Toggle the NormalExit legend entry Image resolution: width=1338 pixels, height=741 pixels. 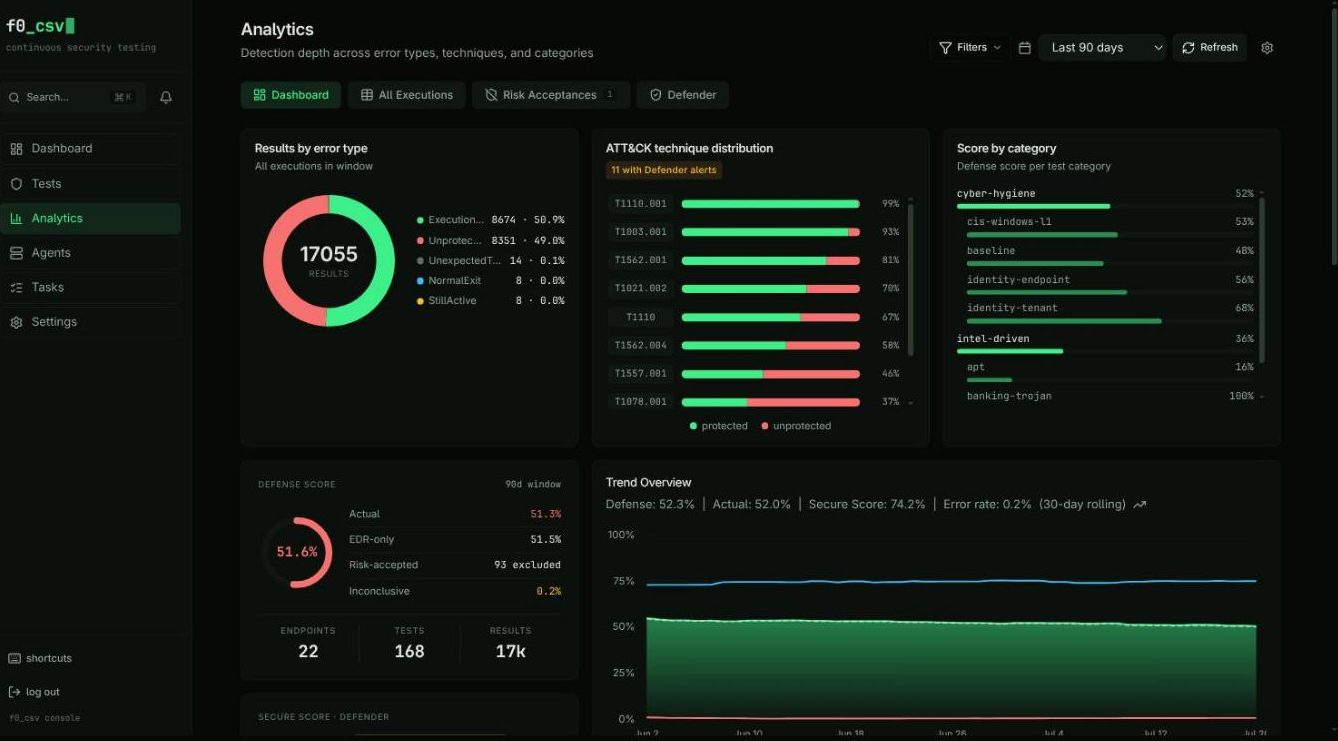[490, 281]
